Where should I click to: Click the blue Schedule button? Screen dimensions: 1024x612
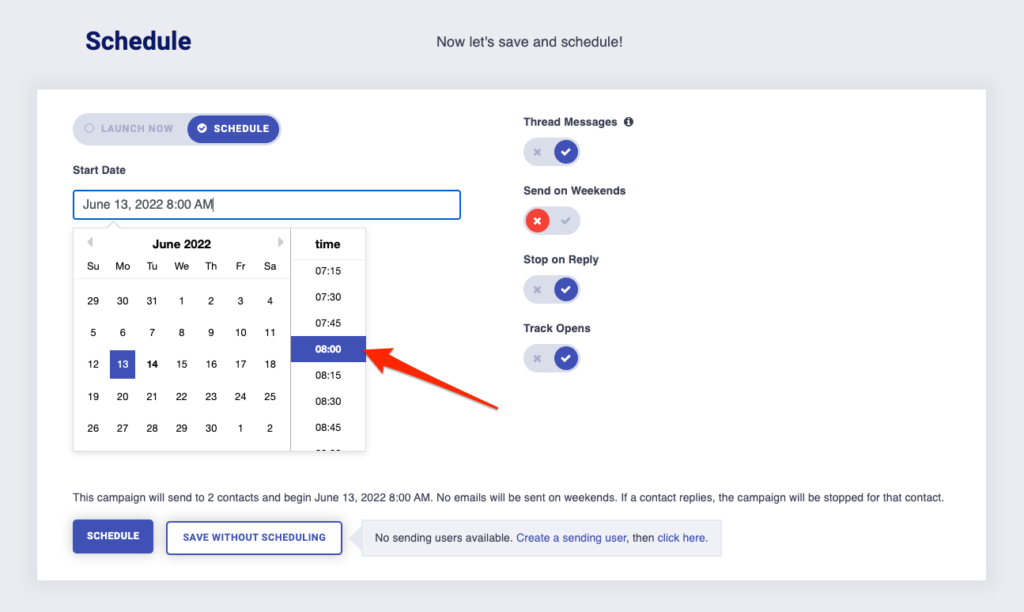113,536
